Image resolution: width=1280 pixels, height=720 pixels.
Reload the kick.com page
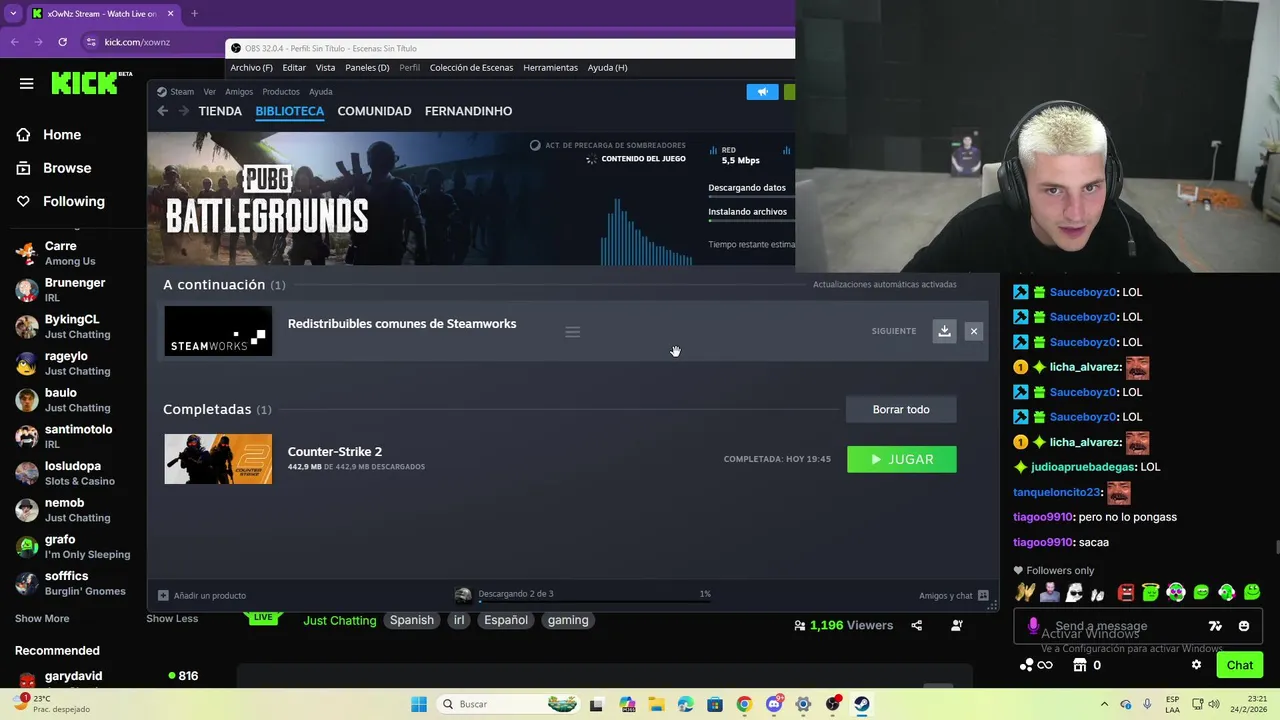pos(62,42)
